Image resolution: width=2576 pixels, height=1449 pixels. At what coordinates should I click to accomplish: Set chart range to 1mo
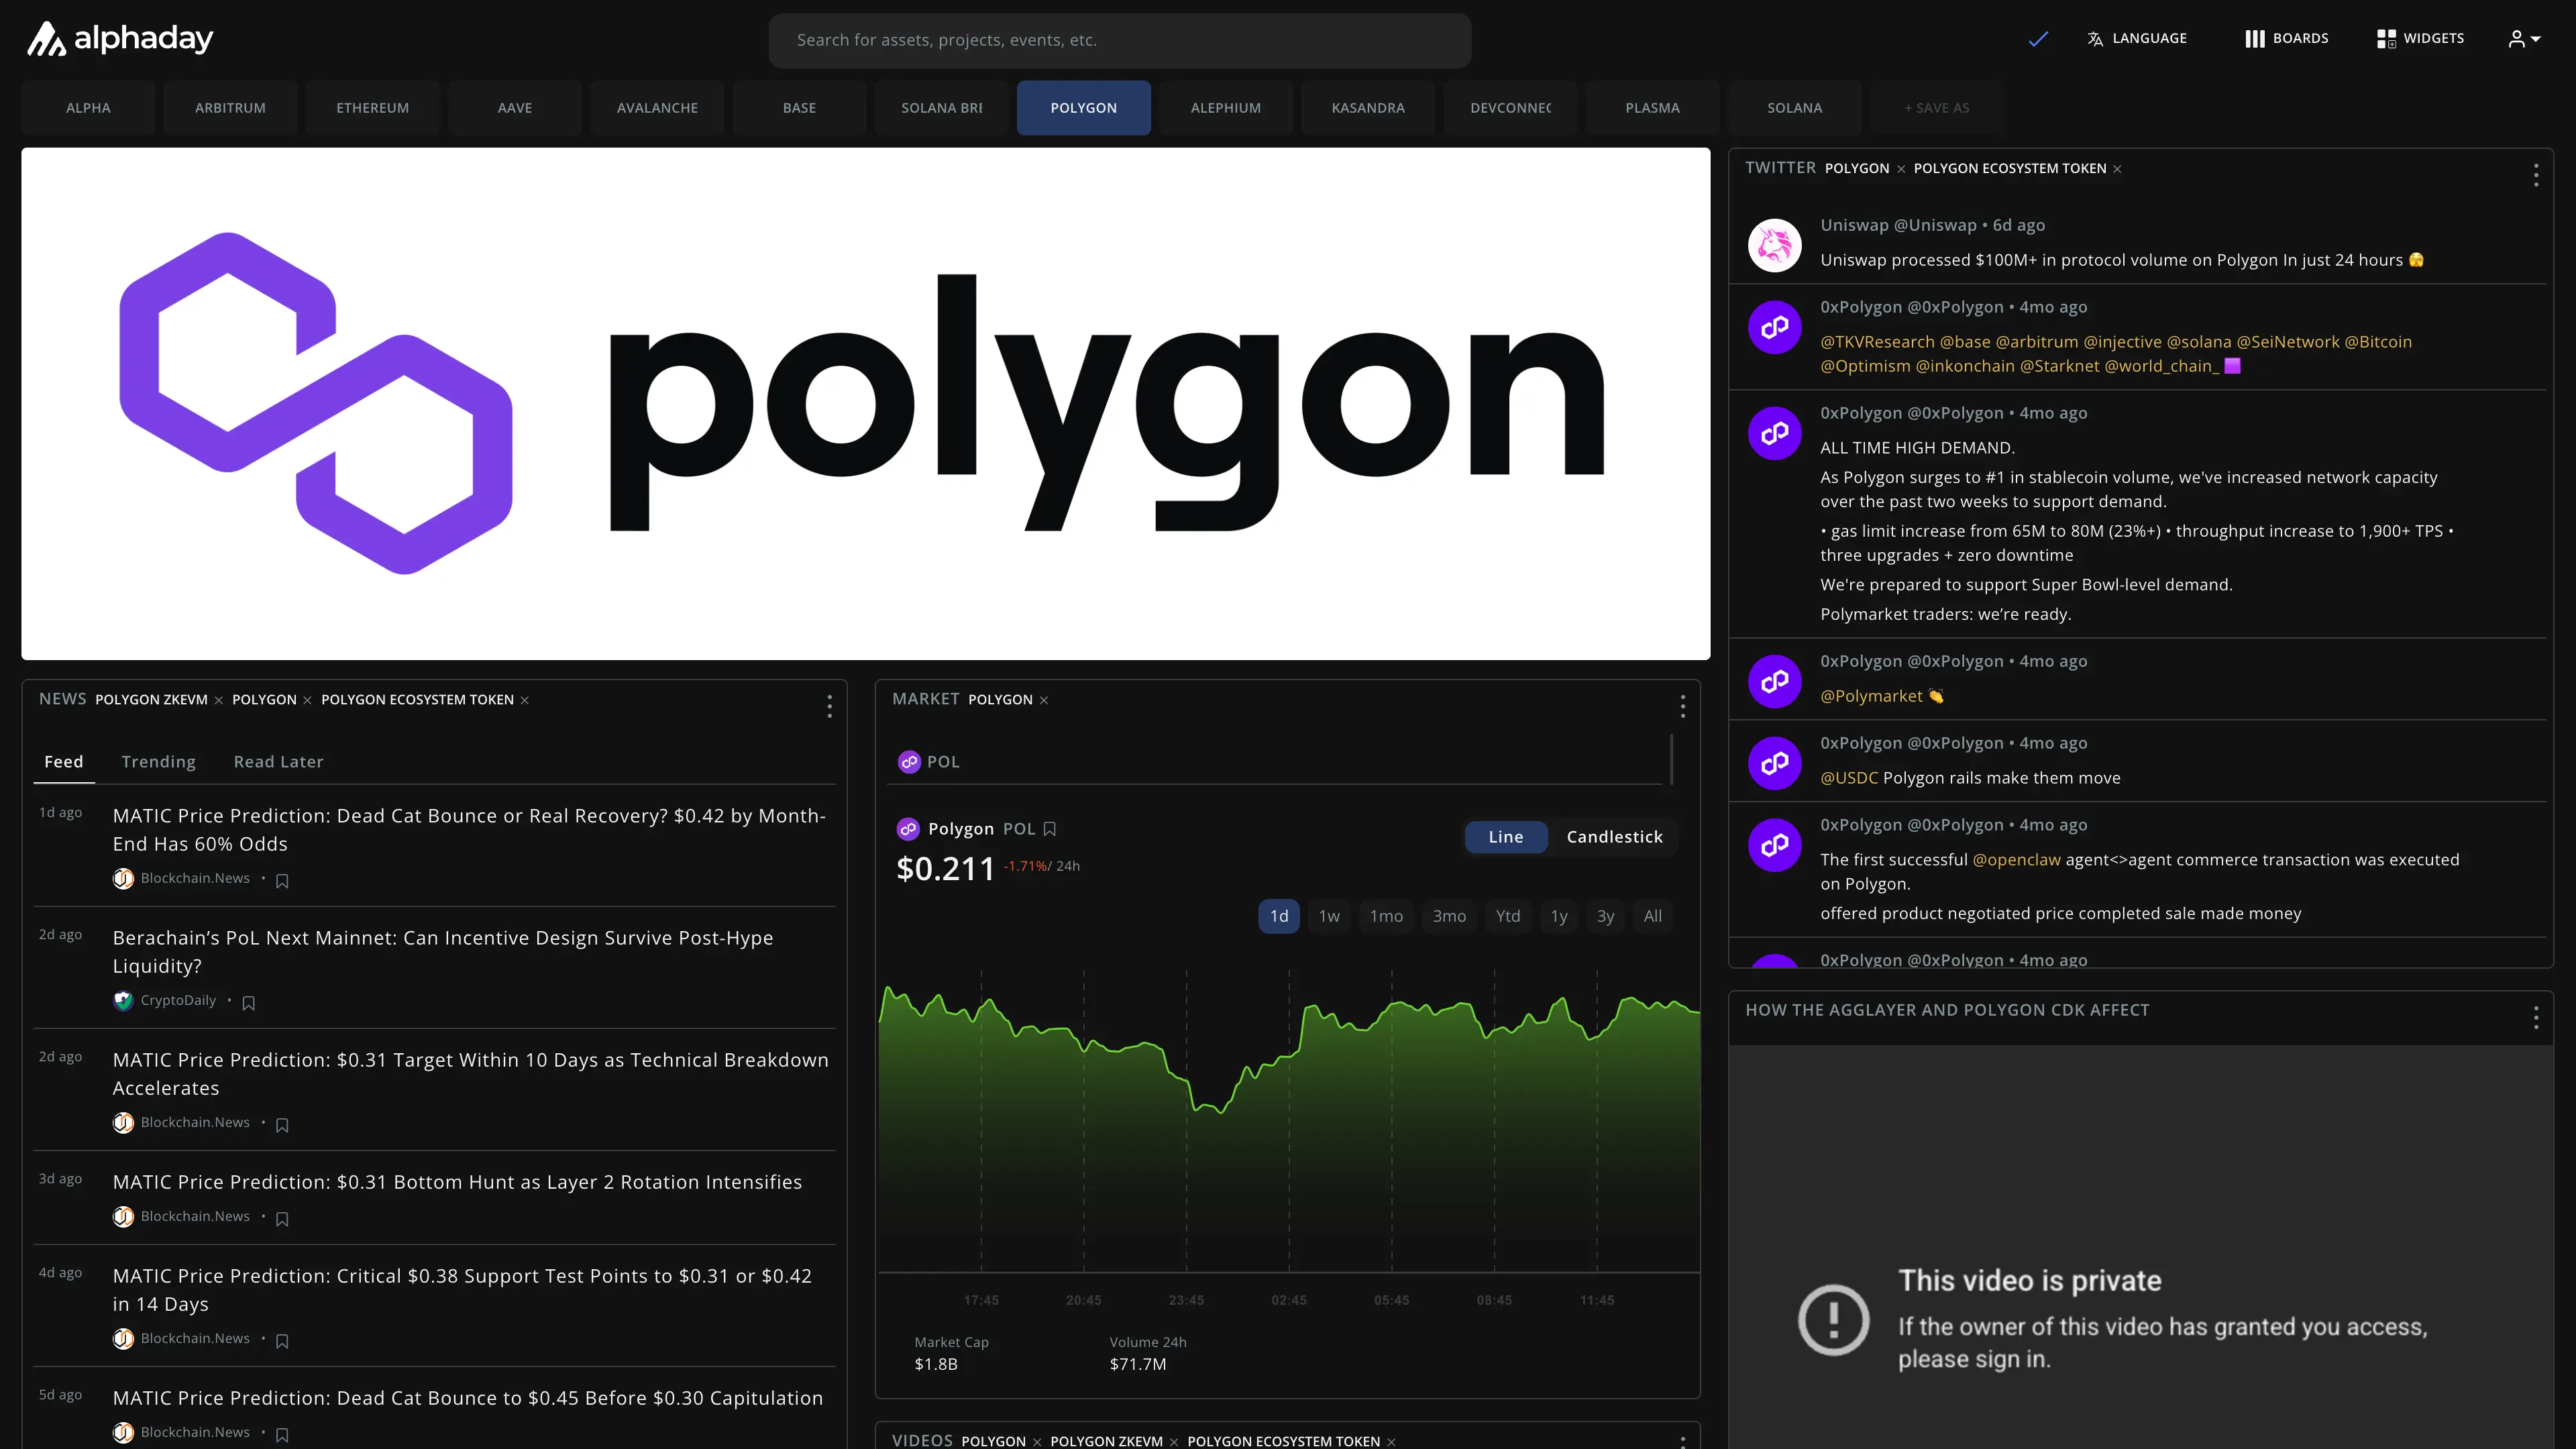pyautogui.click(x=1386, y=916)
